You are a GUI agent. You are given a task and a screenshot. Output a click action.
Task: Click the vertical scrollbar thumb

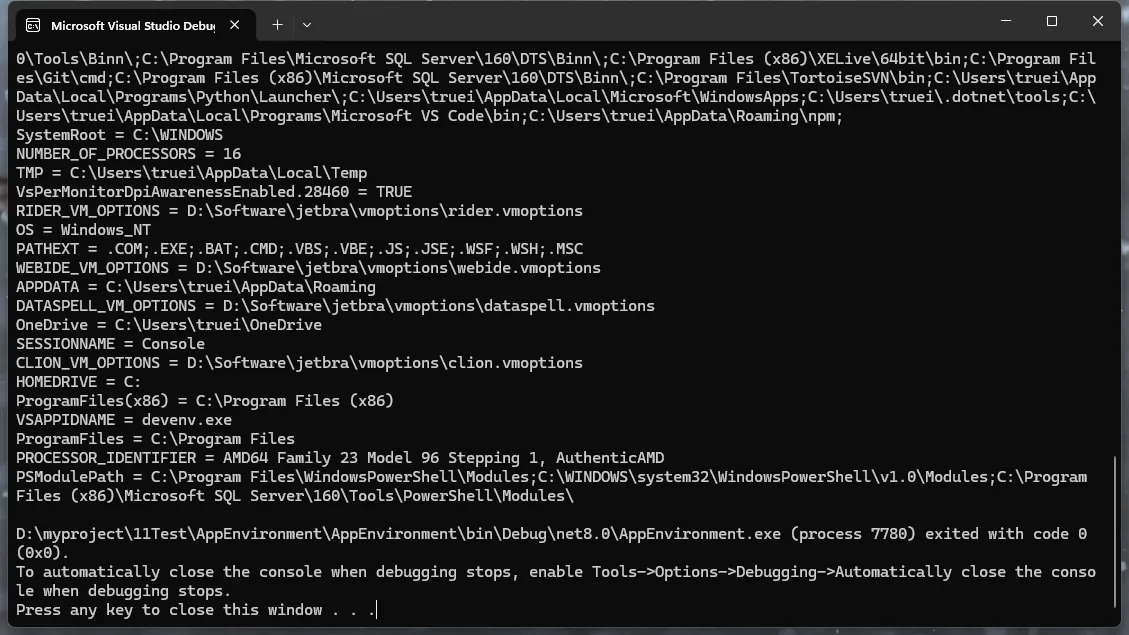(1116, 530)
